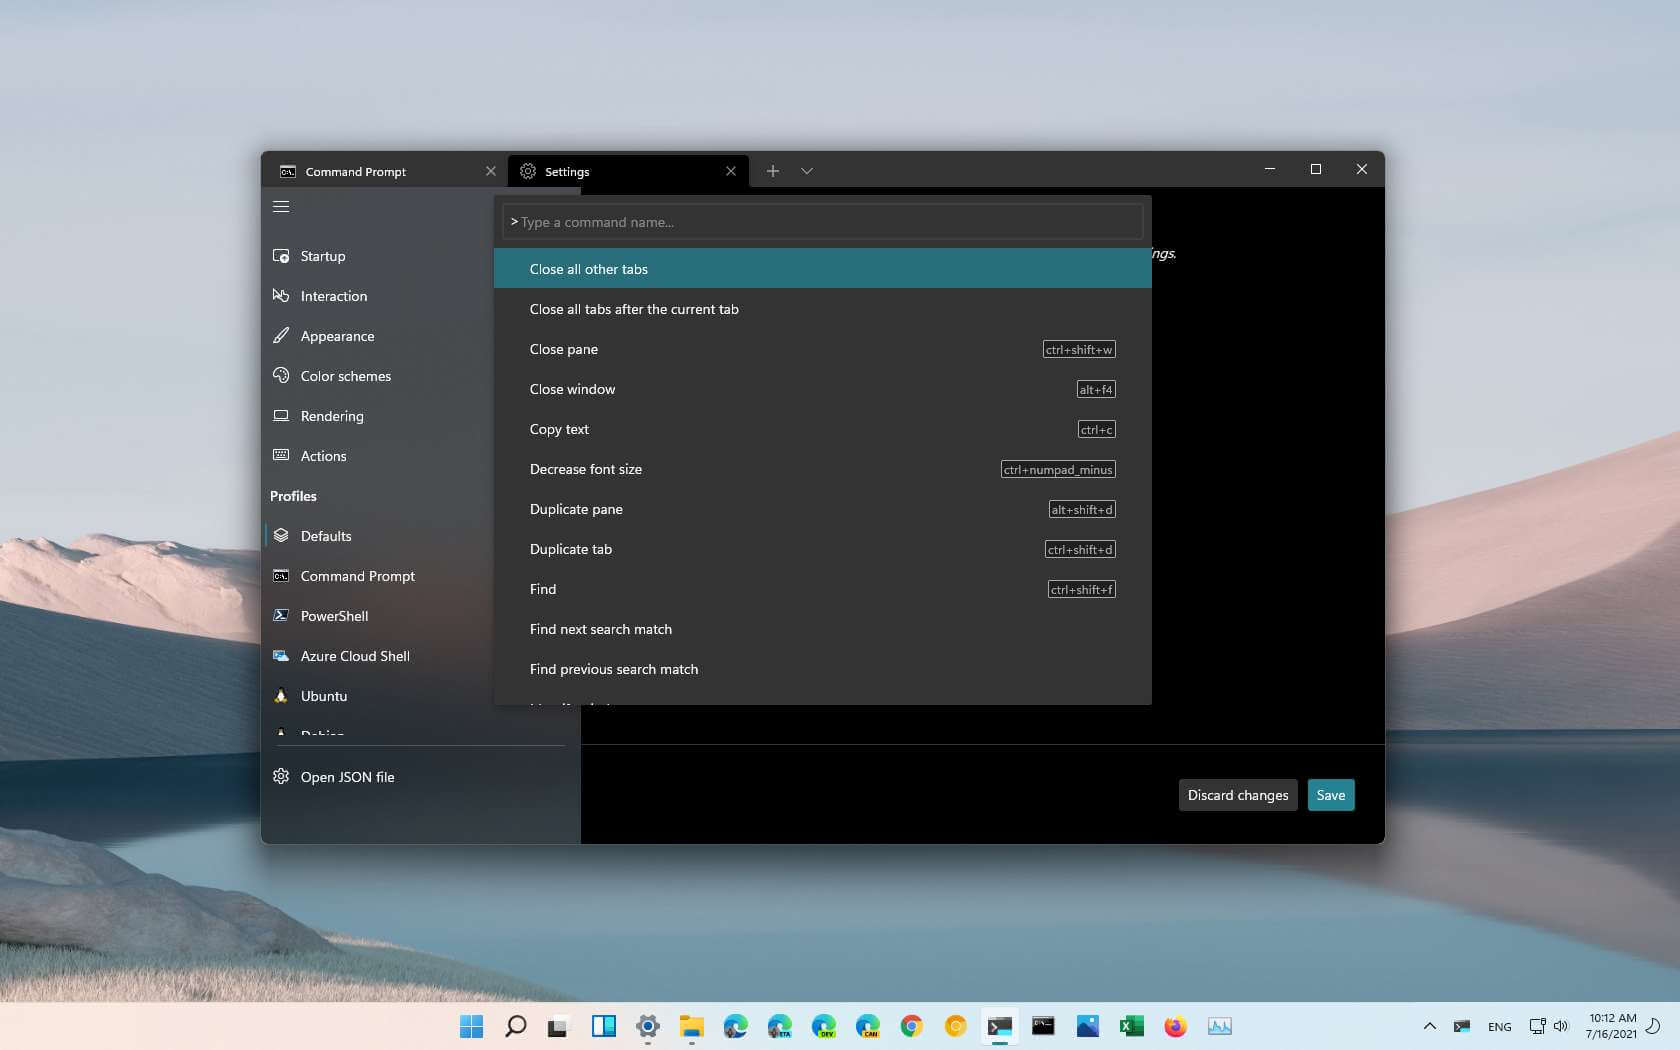This screenshot has height=1050, width=1680.
Task: Open the new tab dropdown chevron
Action: (807, 171)
